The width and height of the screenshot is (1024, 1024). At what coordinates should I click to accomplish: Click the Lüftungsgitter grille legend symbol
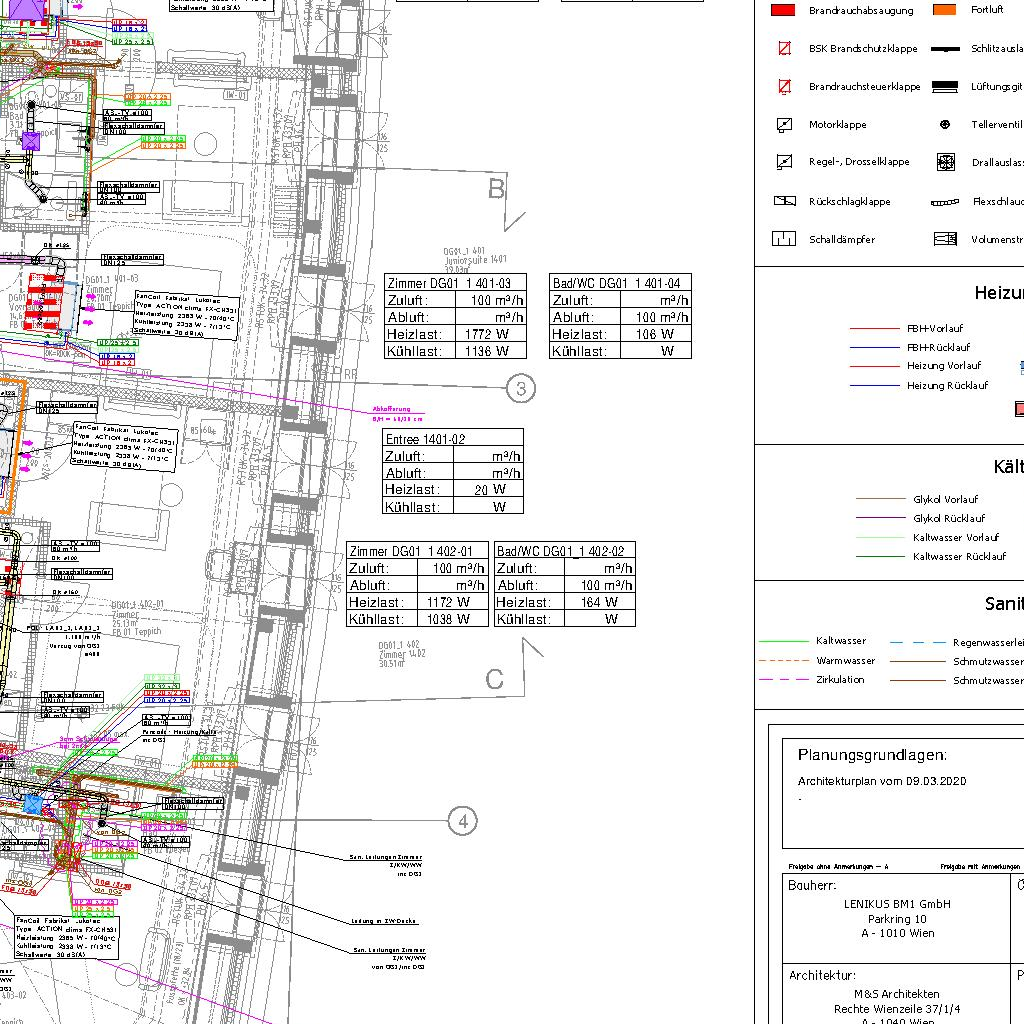tap(945, 87)
